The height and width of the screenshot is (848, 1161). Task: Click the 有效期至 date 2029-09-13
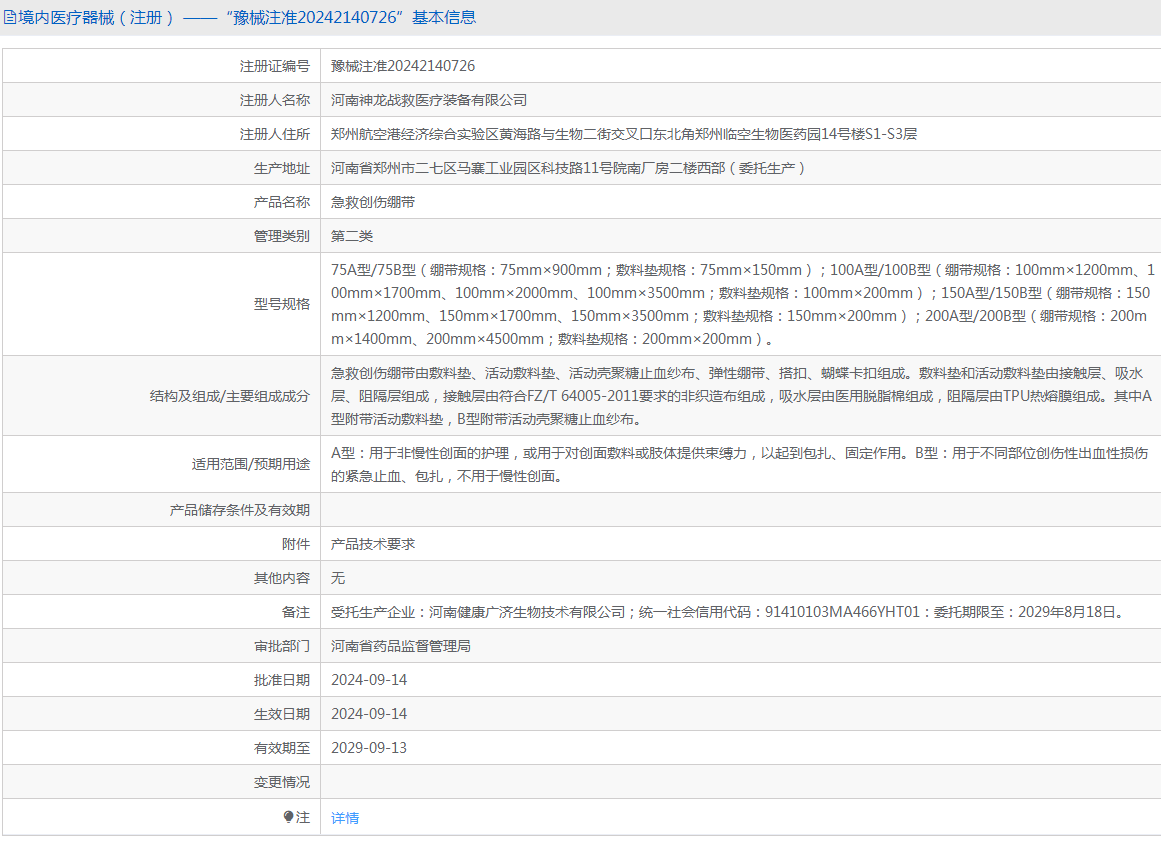click(x=369, y=748)
